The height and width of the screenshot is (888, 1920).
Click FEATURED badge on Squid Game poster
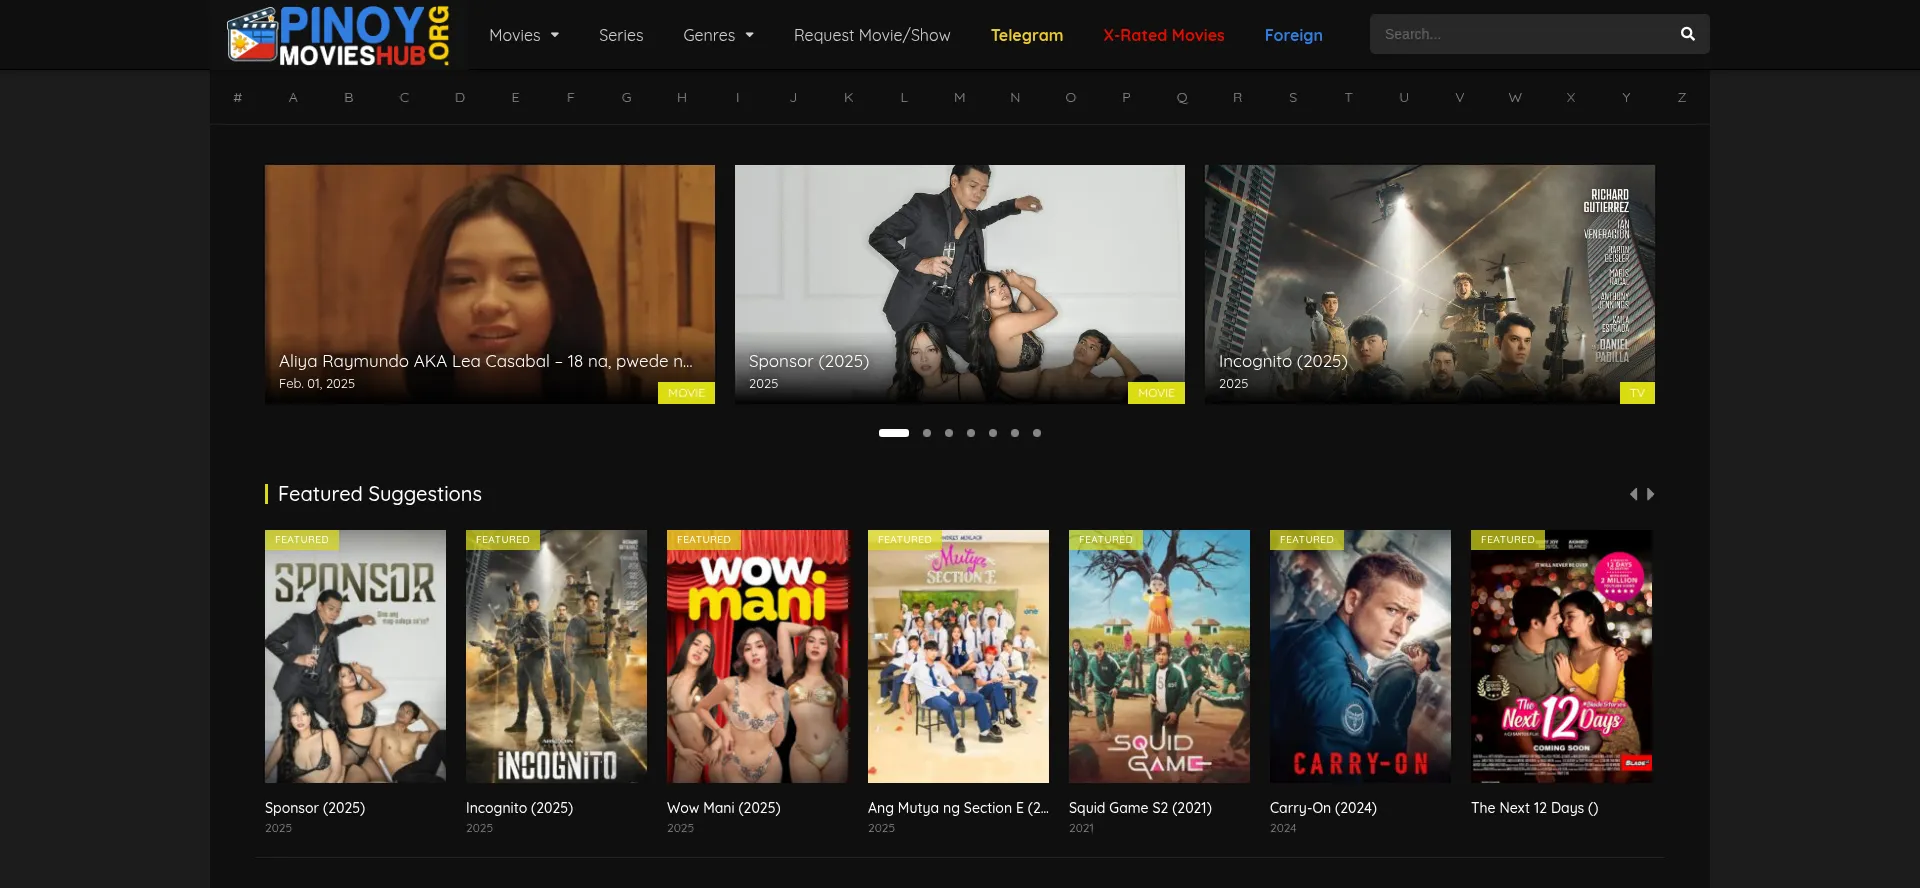coord(1105,540)
